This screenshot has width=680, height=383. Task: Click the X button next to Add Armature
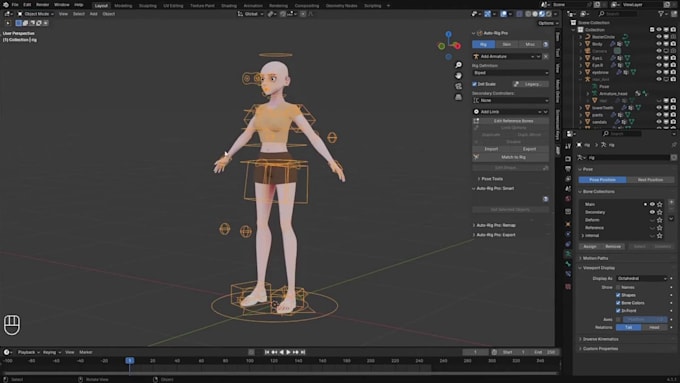point(546,56)
